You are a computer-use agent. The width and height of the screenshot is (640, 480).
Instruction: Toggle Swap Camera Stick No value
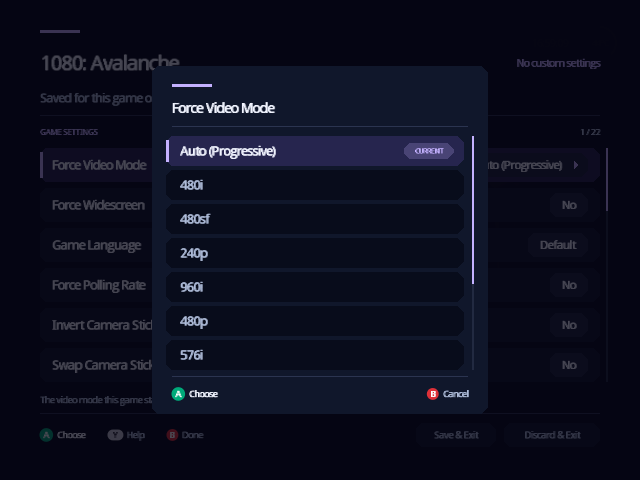coord(569,365)
